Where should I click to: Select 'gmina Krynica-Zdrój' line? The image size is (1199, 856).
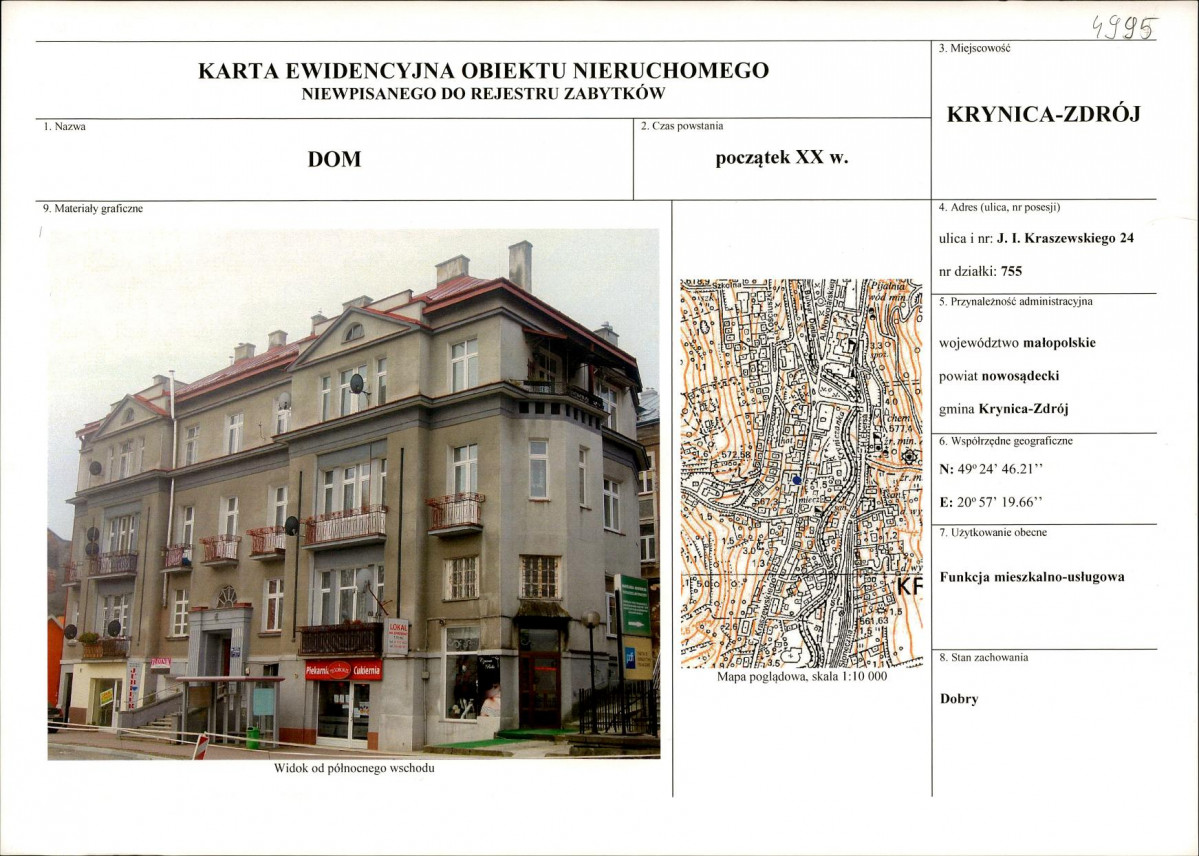click(x=1003, y=408)
